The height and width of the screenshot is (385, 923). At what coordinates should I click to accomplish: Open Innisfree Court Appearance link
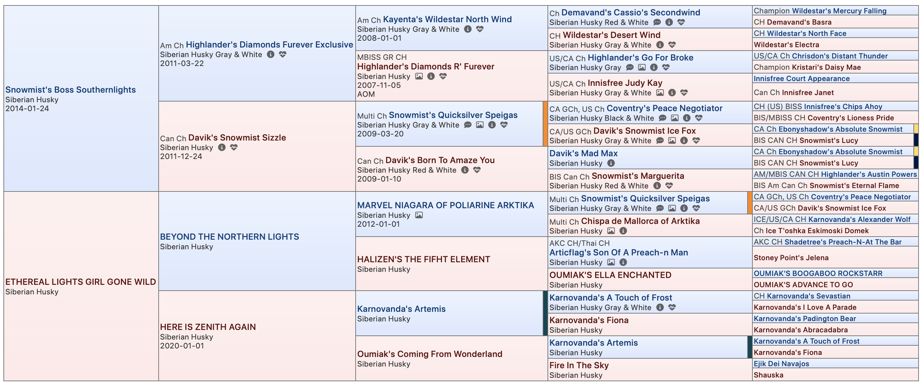click(801, 78)
